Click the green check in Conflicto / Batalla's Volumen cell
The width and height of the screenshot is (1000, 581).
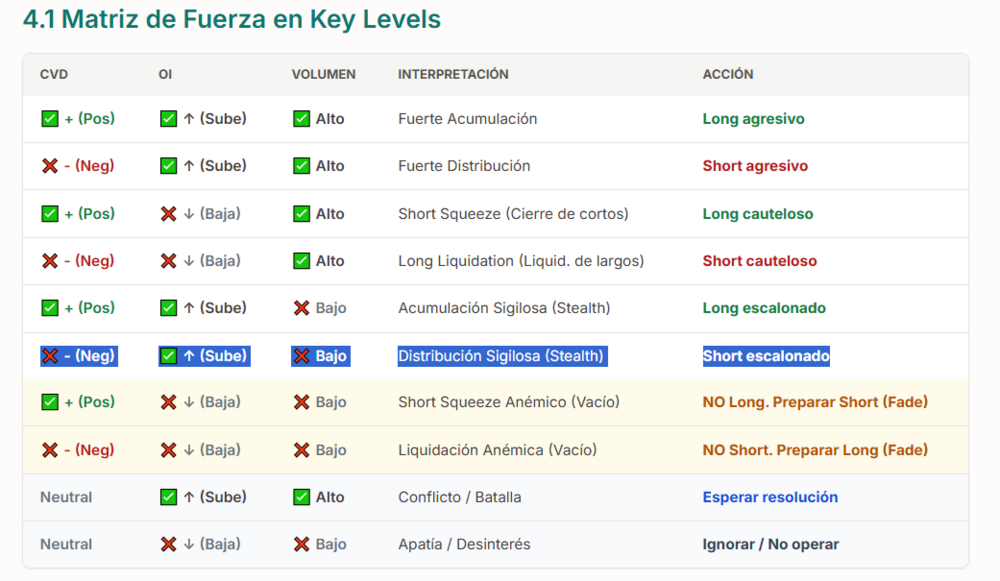tap(301, 497)
